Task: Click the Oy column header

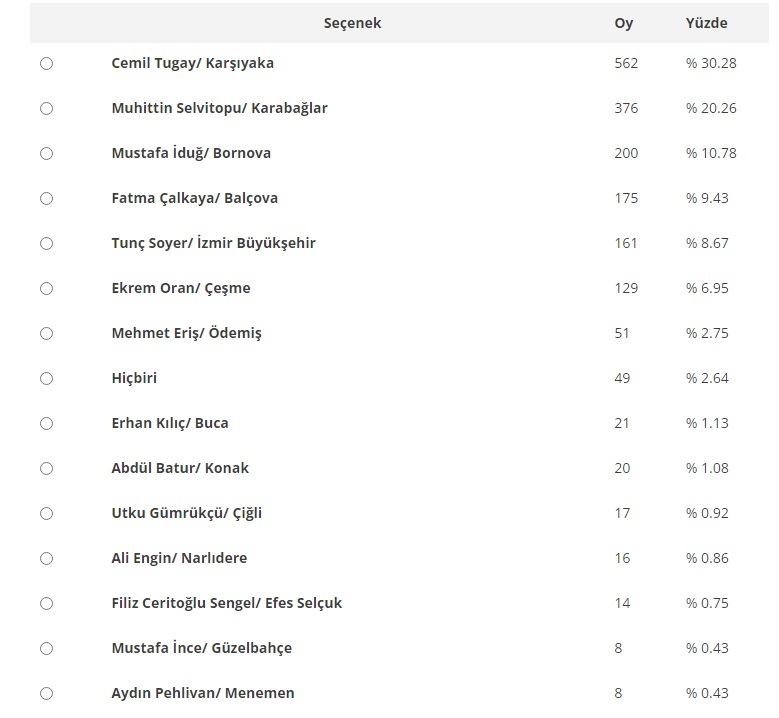Action: [623, 23]
